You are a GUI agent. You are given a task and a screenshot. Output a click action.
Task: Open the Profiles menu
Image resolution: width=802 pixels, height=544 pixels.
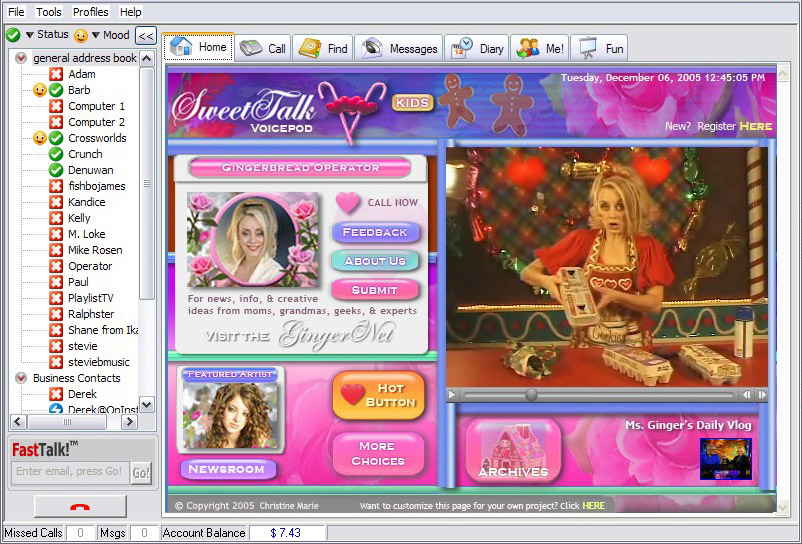point(91,12)
